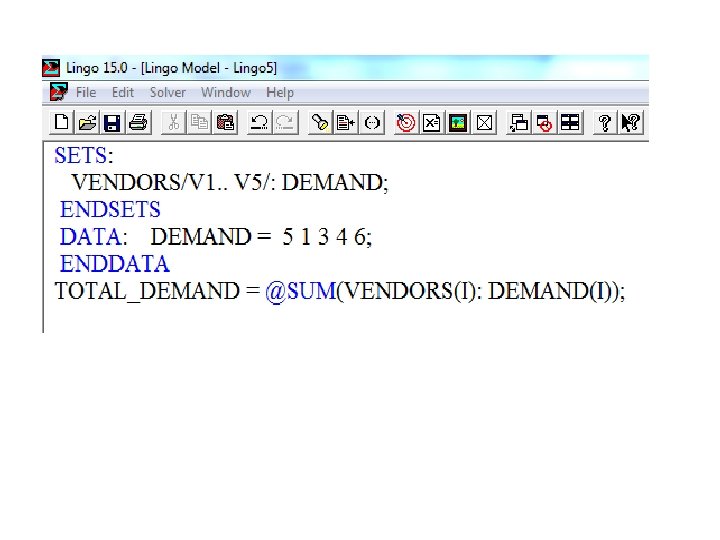Open help topics question mark icon
Viewport: 720px width, 540px height.
click(x=605, y=123)
